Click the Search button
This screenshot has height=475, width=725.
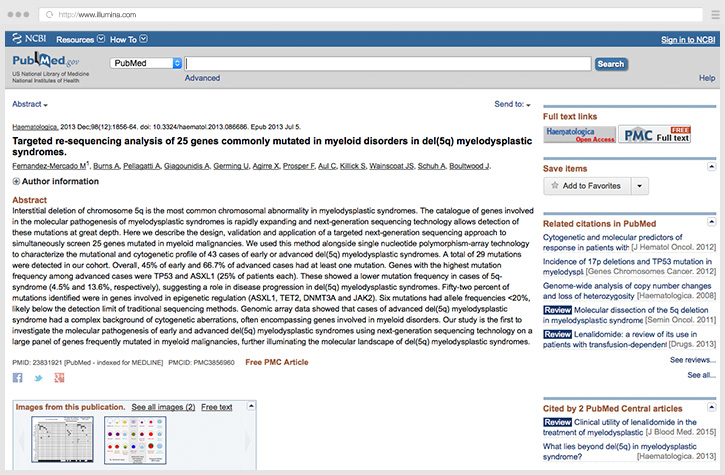pyautogui.click(x=611, y=64)
